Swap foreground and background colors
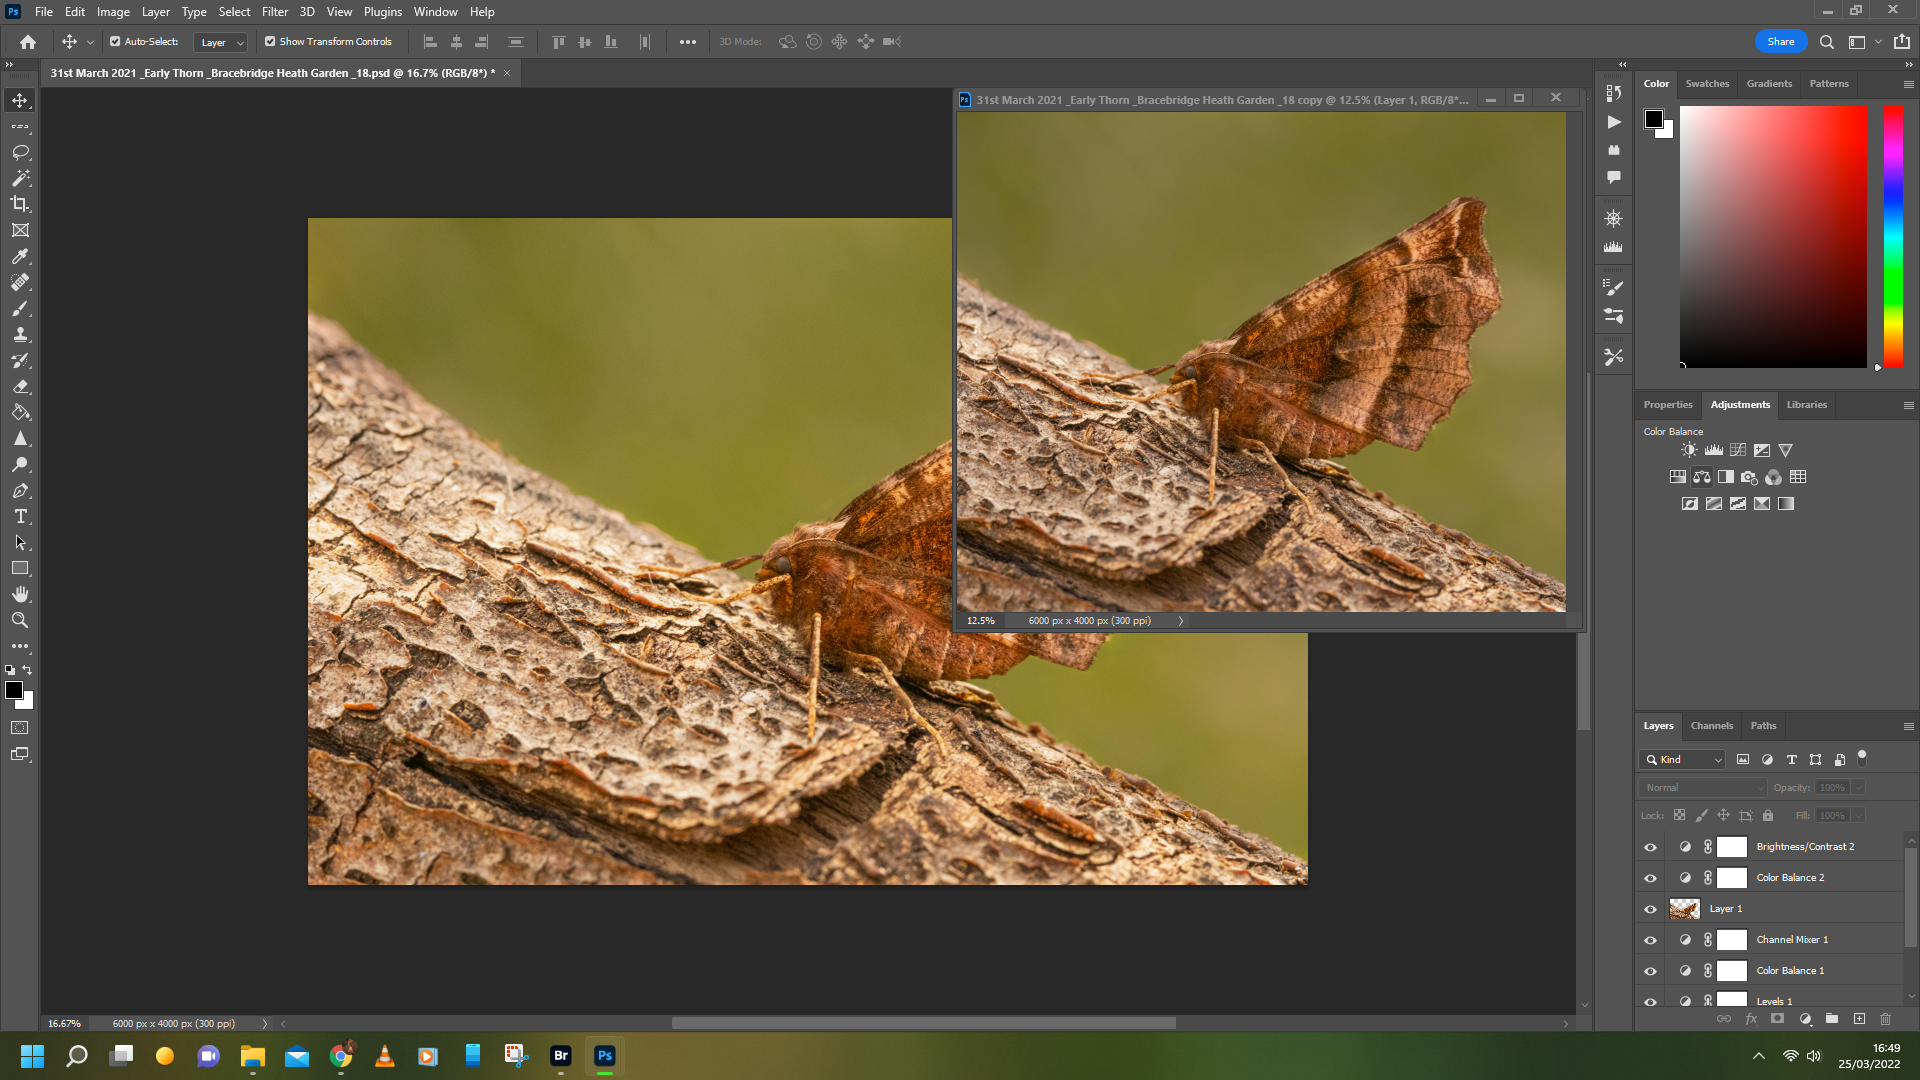 click(x=28, y=670)
